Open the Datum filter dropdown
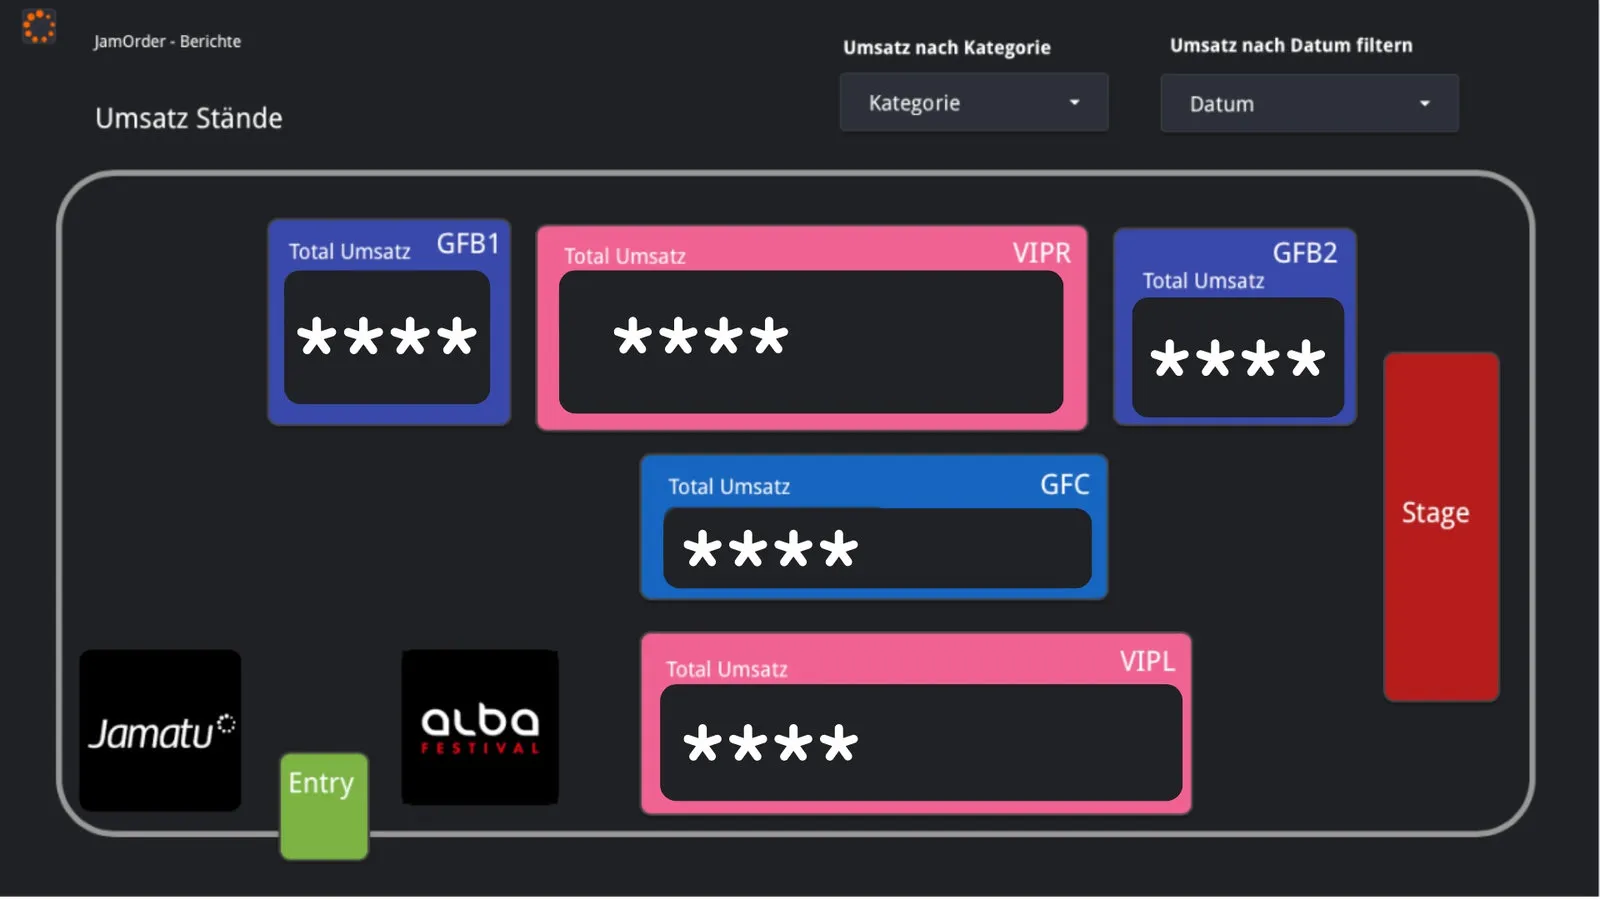Image resolution: width=1600 pixels, height=900 pixels. tap(1309, 104)
